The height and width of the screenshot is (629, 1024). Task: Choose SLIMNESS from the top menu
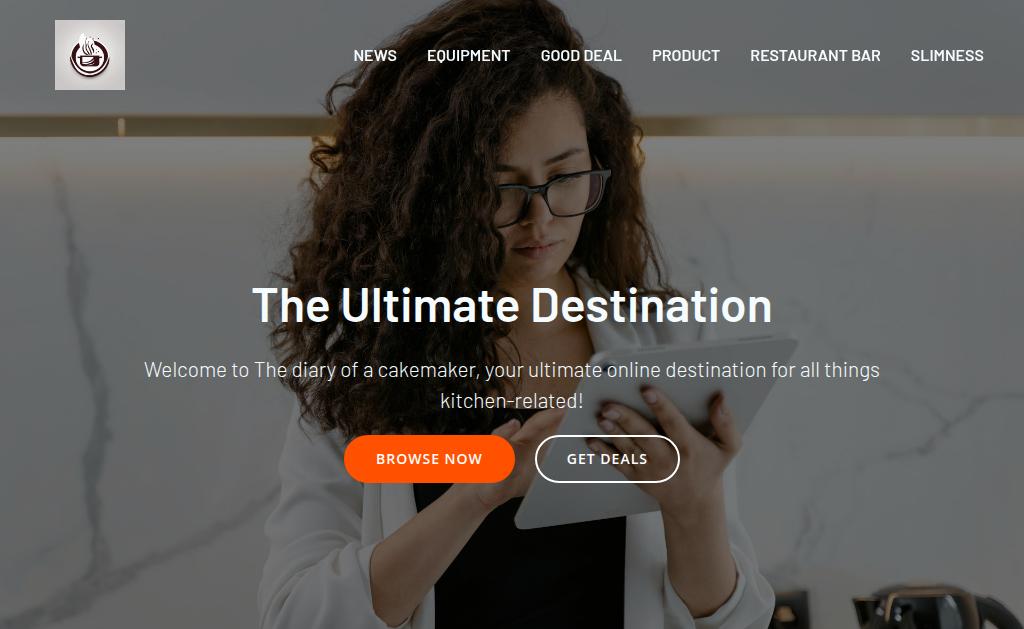click(947, 56)
